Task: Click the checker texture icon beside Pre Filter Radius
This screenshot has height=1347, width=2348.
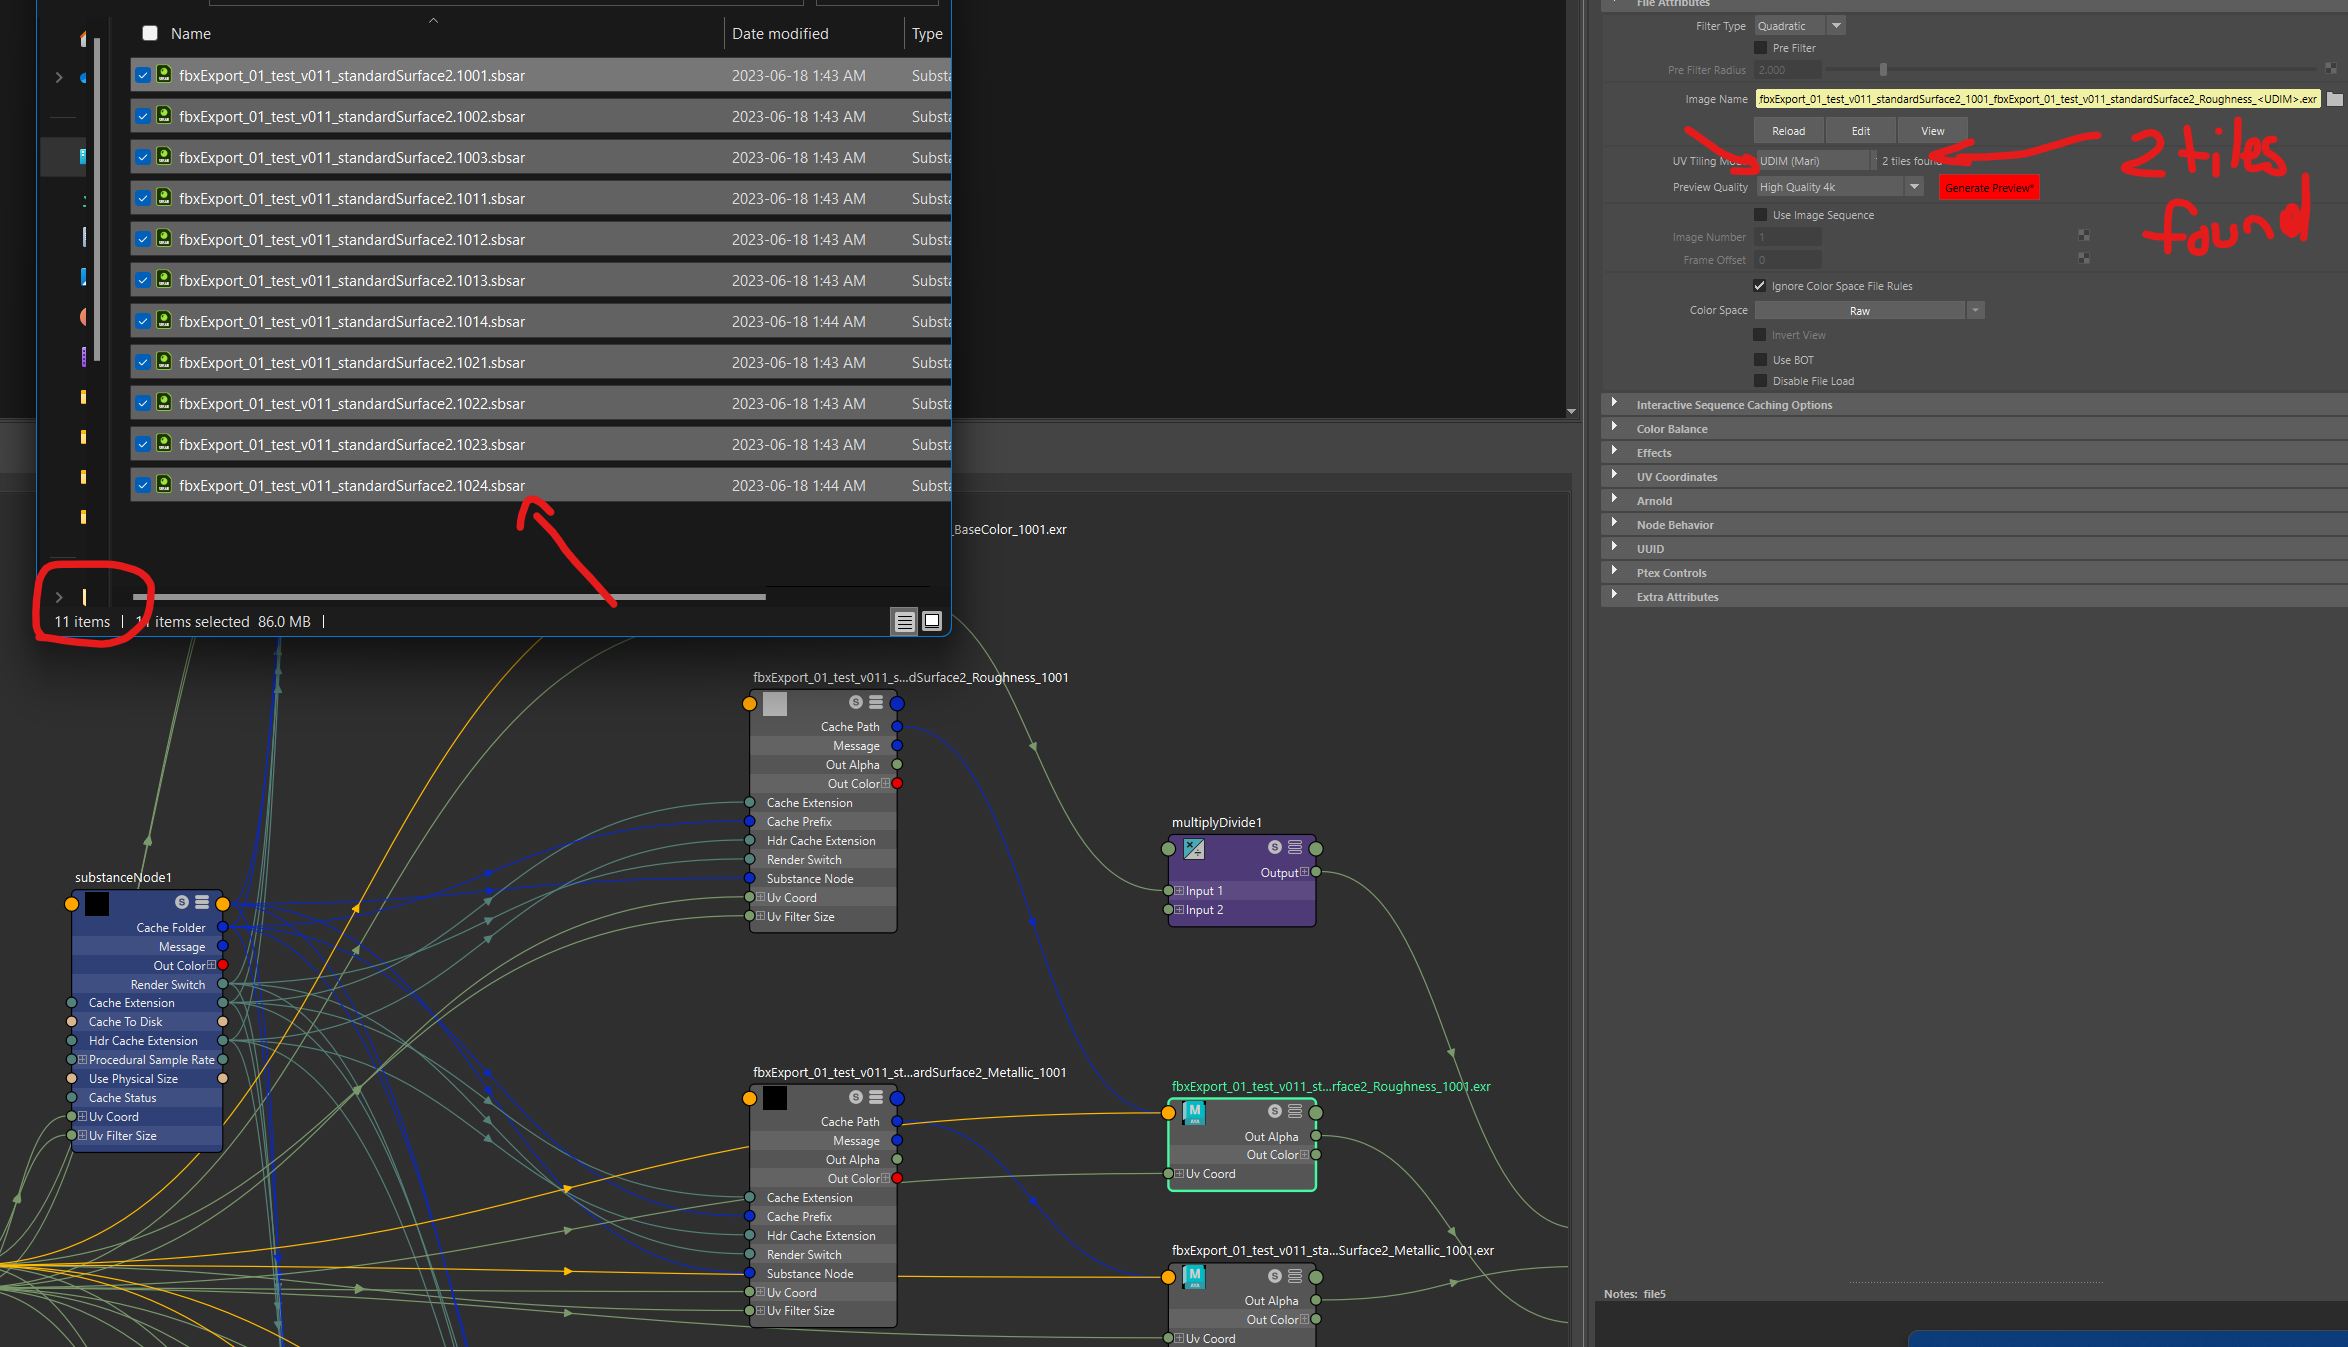Action: [2333, 69]
